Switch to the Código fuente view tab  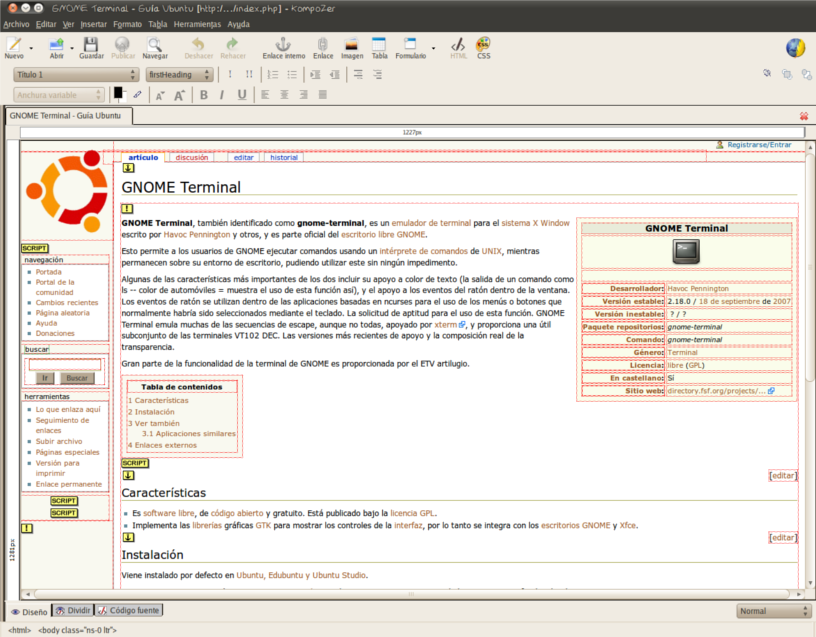(x=130, y=610)
